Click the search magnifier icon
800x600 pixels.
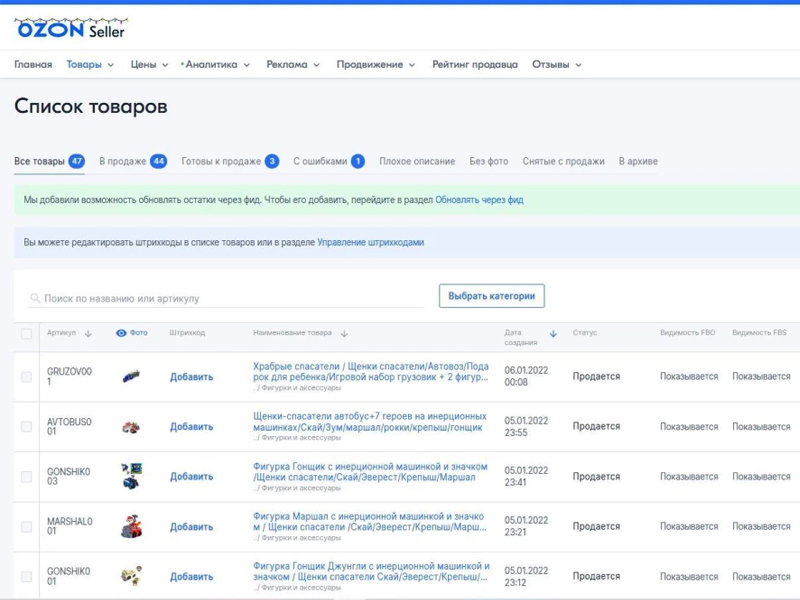[35, 298]
